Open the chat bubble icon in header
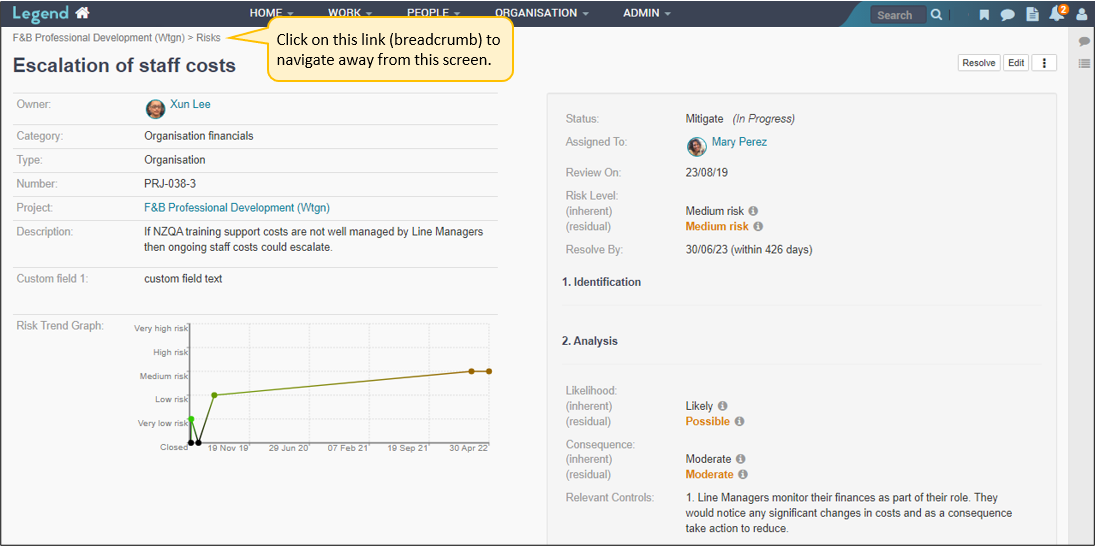The width and height of the screenshot is (1095, 546). [x=1007, y=15]
